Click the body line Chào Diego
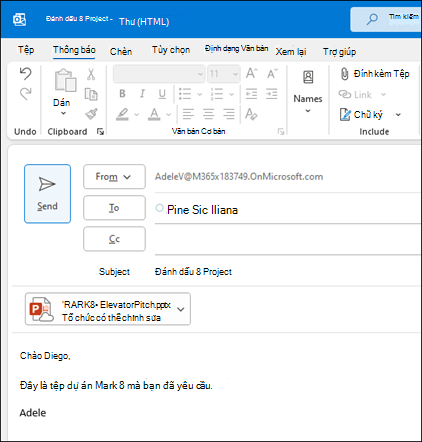422x442 pixels. pos(45,356)
